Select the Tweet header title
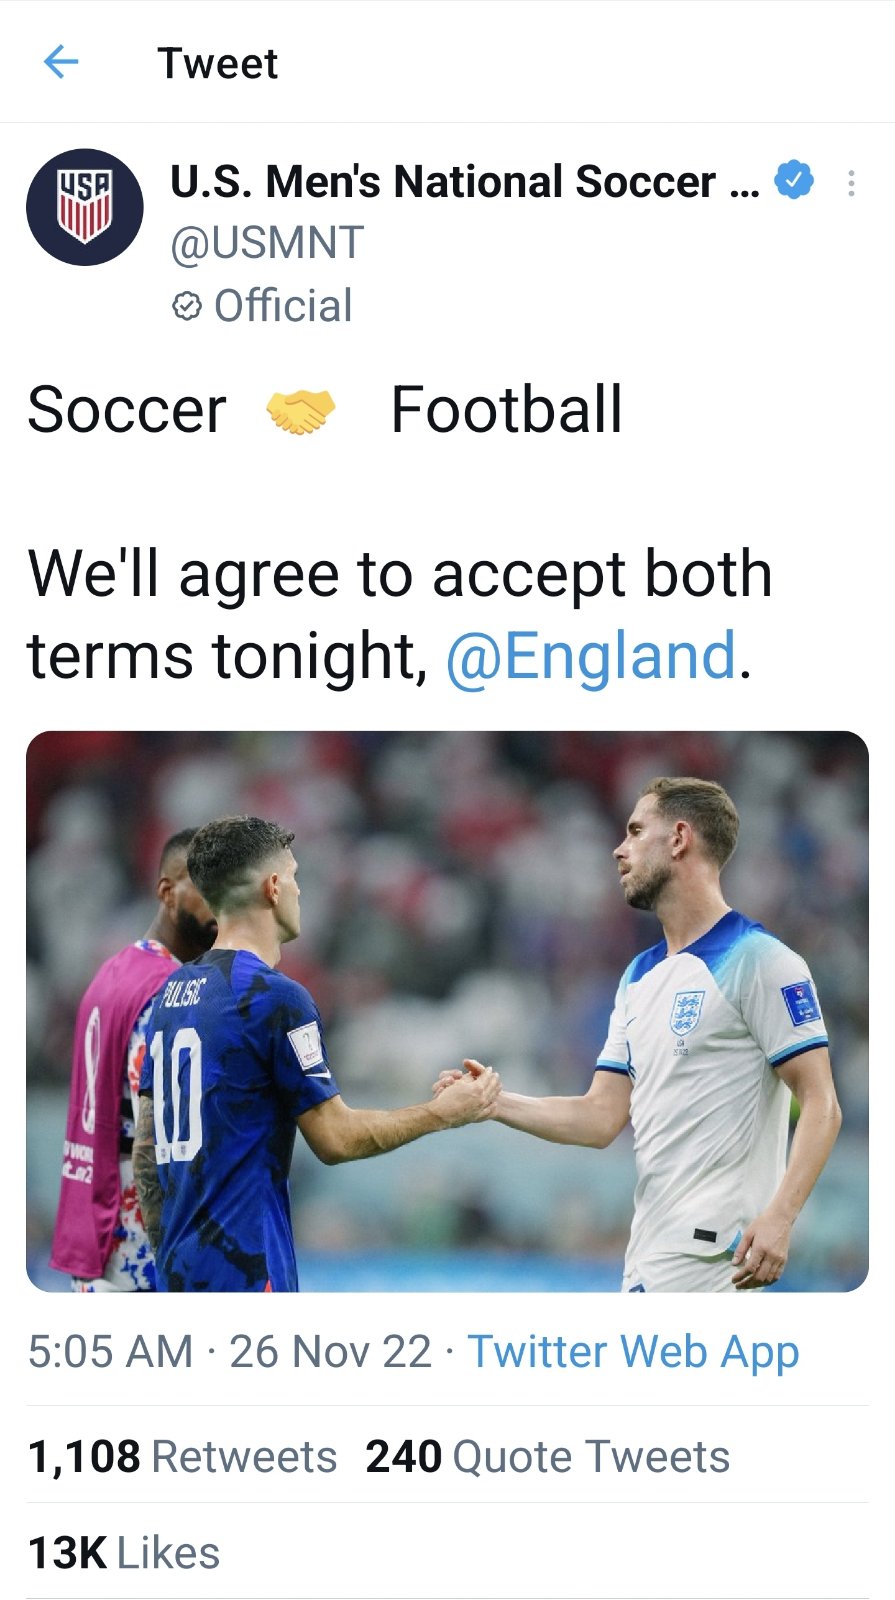 coord(217,63)
